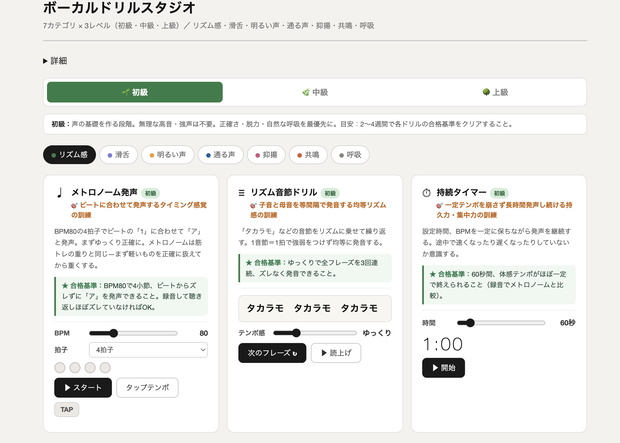Screen dimensions: 620x443
Task: Click the 初級 badge on リズム音節ドリル
Action: [330, 193]
